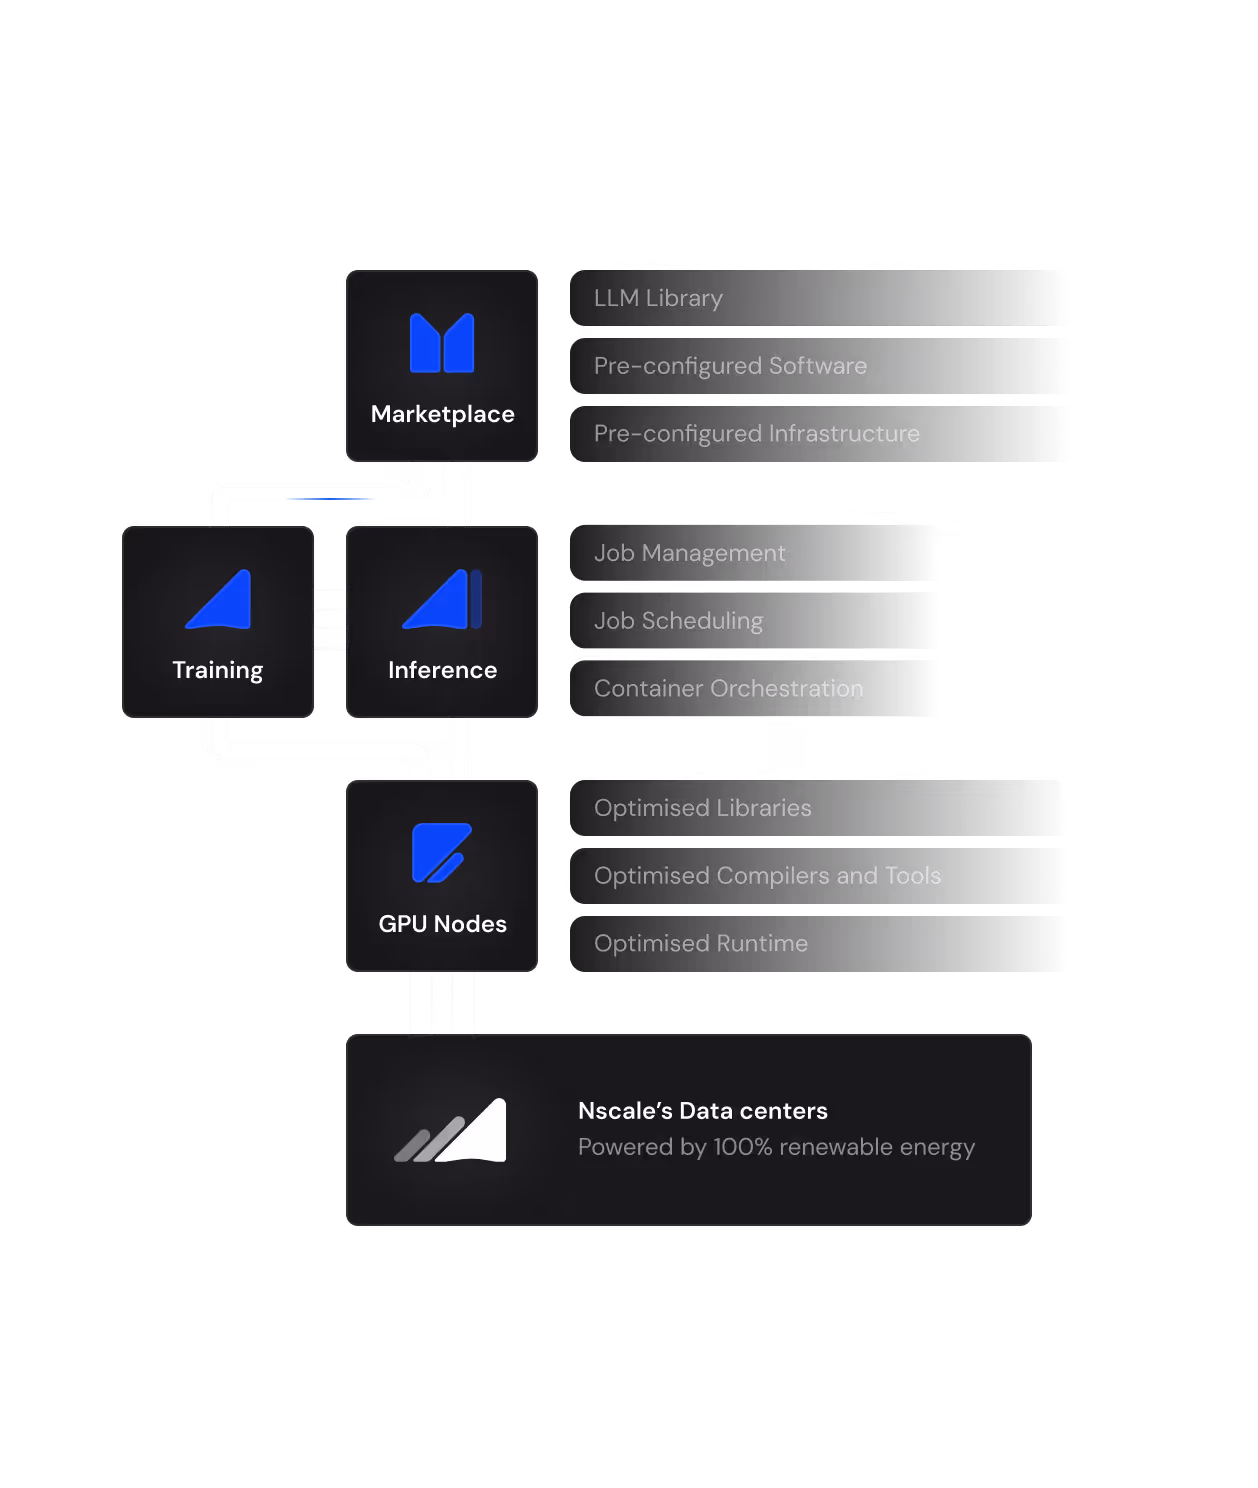The width and height of the screenshot is (1258, 1488).
Task: Click the blue Training triangle icon
Action: pos(218,599)
